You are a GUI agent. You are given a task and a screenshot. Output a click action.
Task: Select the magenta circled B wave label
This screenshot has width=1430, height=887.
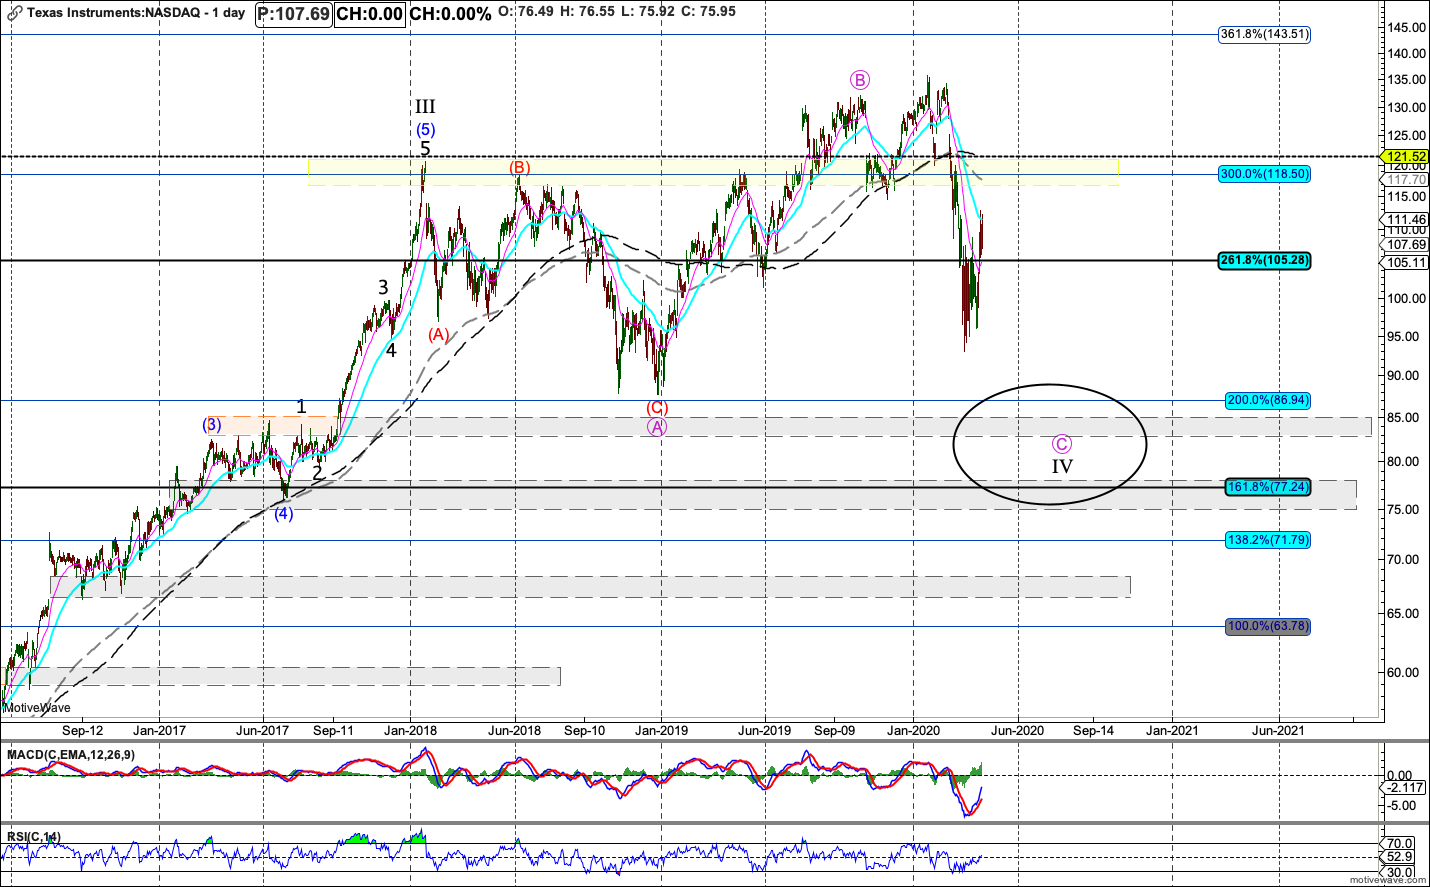click(x=860, y=80)
